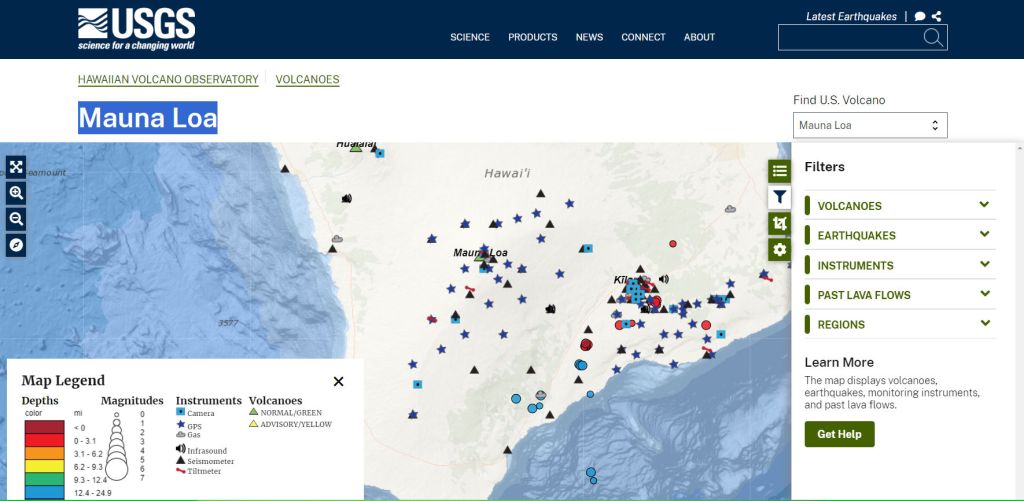Close the Map Legend panel
The width and height of the screenshot is (1024, 501).
(x=338, y=381)
